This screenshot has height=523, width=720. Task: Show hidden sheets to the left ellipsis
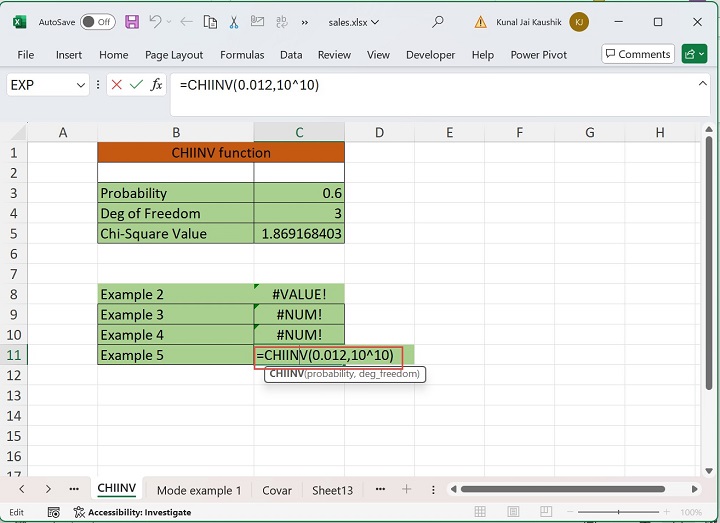(x=74, y=489)
